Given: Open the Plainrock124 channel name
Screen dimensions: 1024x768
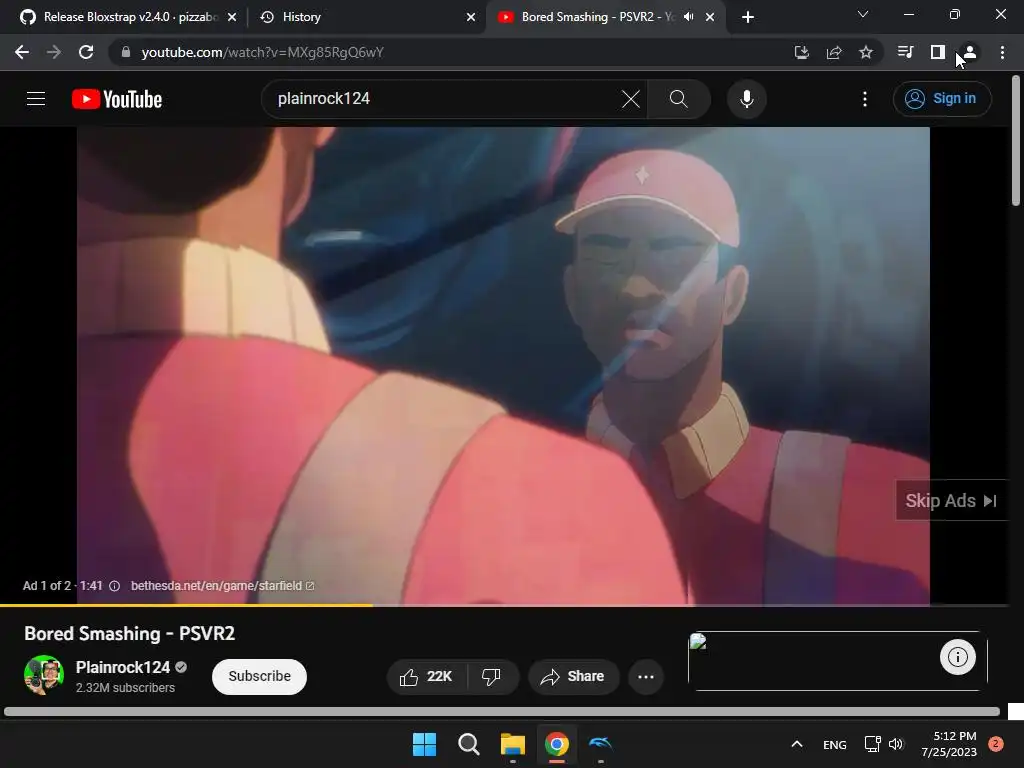Looking at the screenshot, I should [122, 667].
